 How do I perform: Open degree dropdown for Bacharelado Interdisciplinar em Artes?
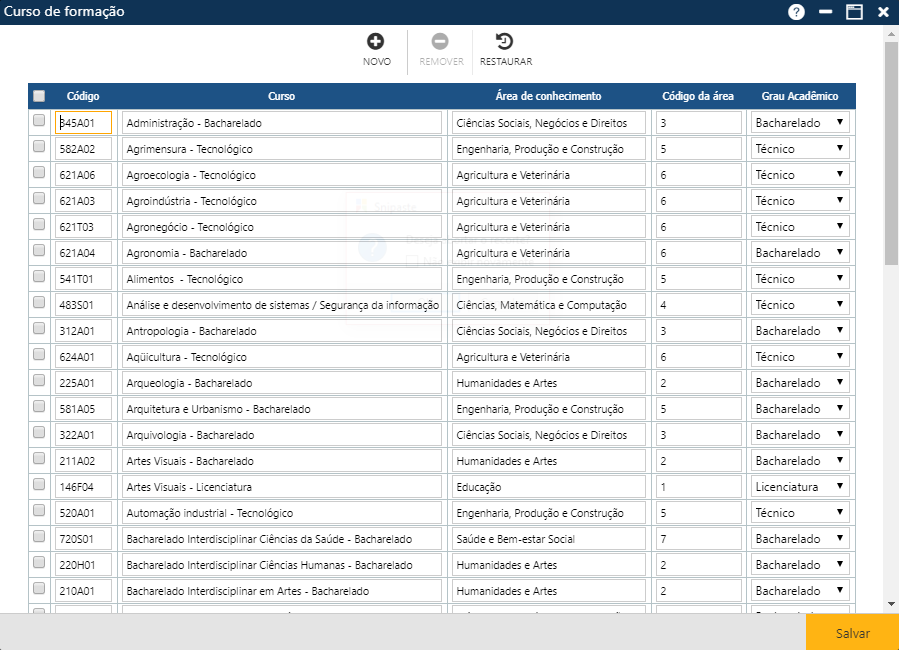800,591
